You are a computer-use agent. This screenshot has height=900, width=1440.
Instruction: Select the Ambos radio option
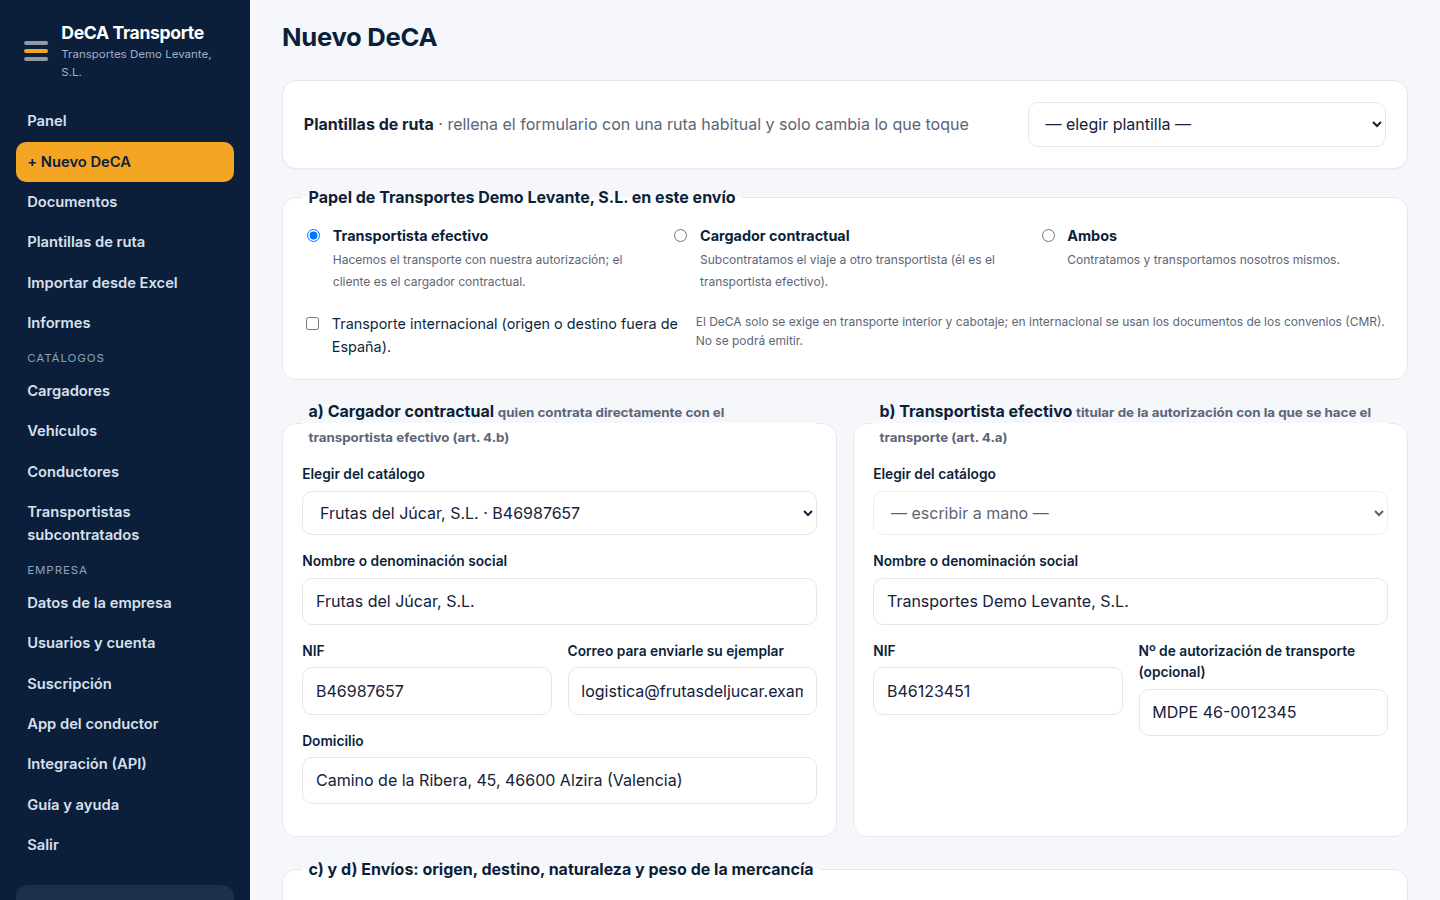pyautogui.click(x=1048, y=236)
